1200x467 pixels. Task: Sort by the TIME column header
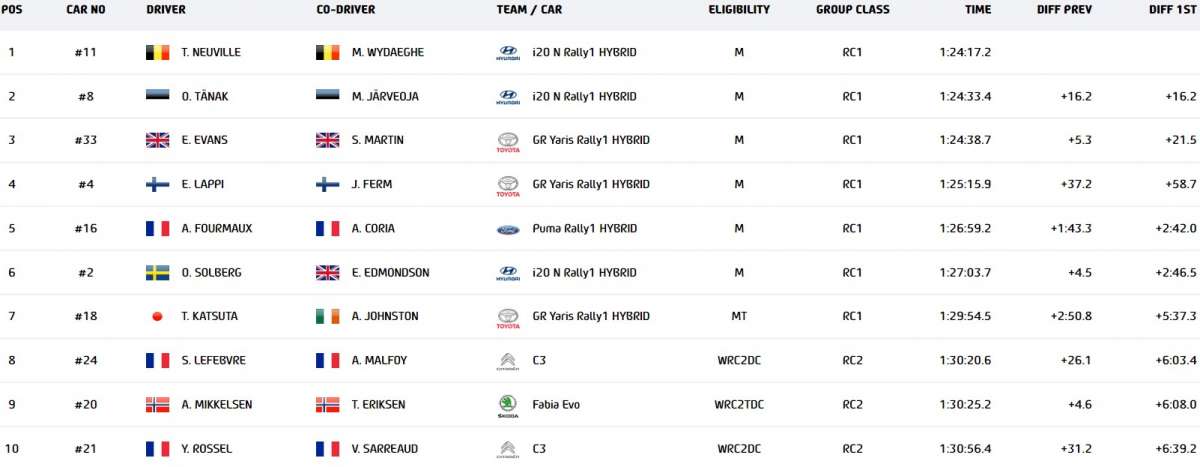978,10
